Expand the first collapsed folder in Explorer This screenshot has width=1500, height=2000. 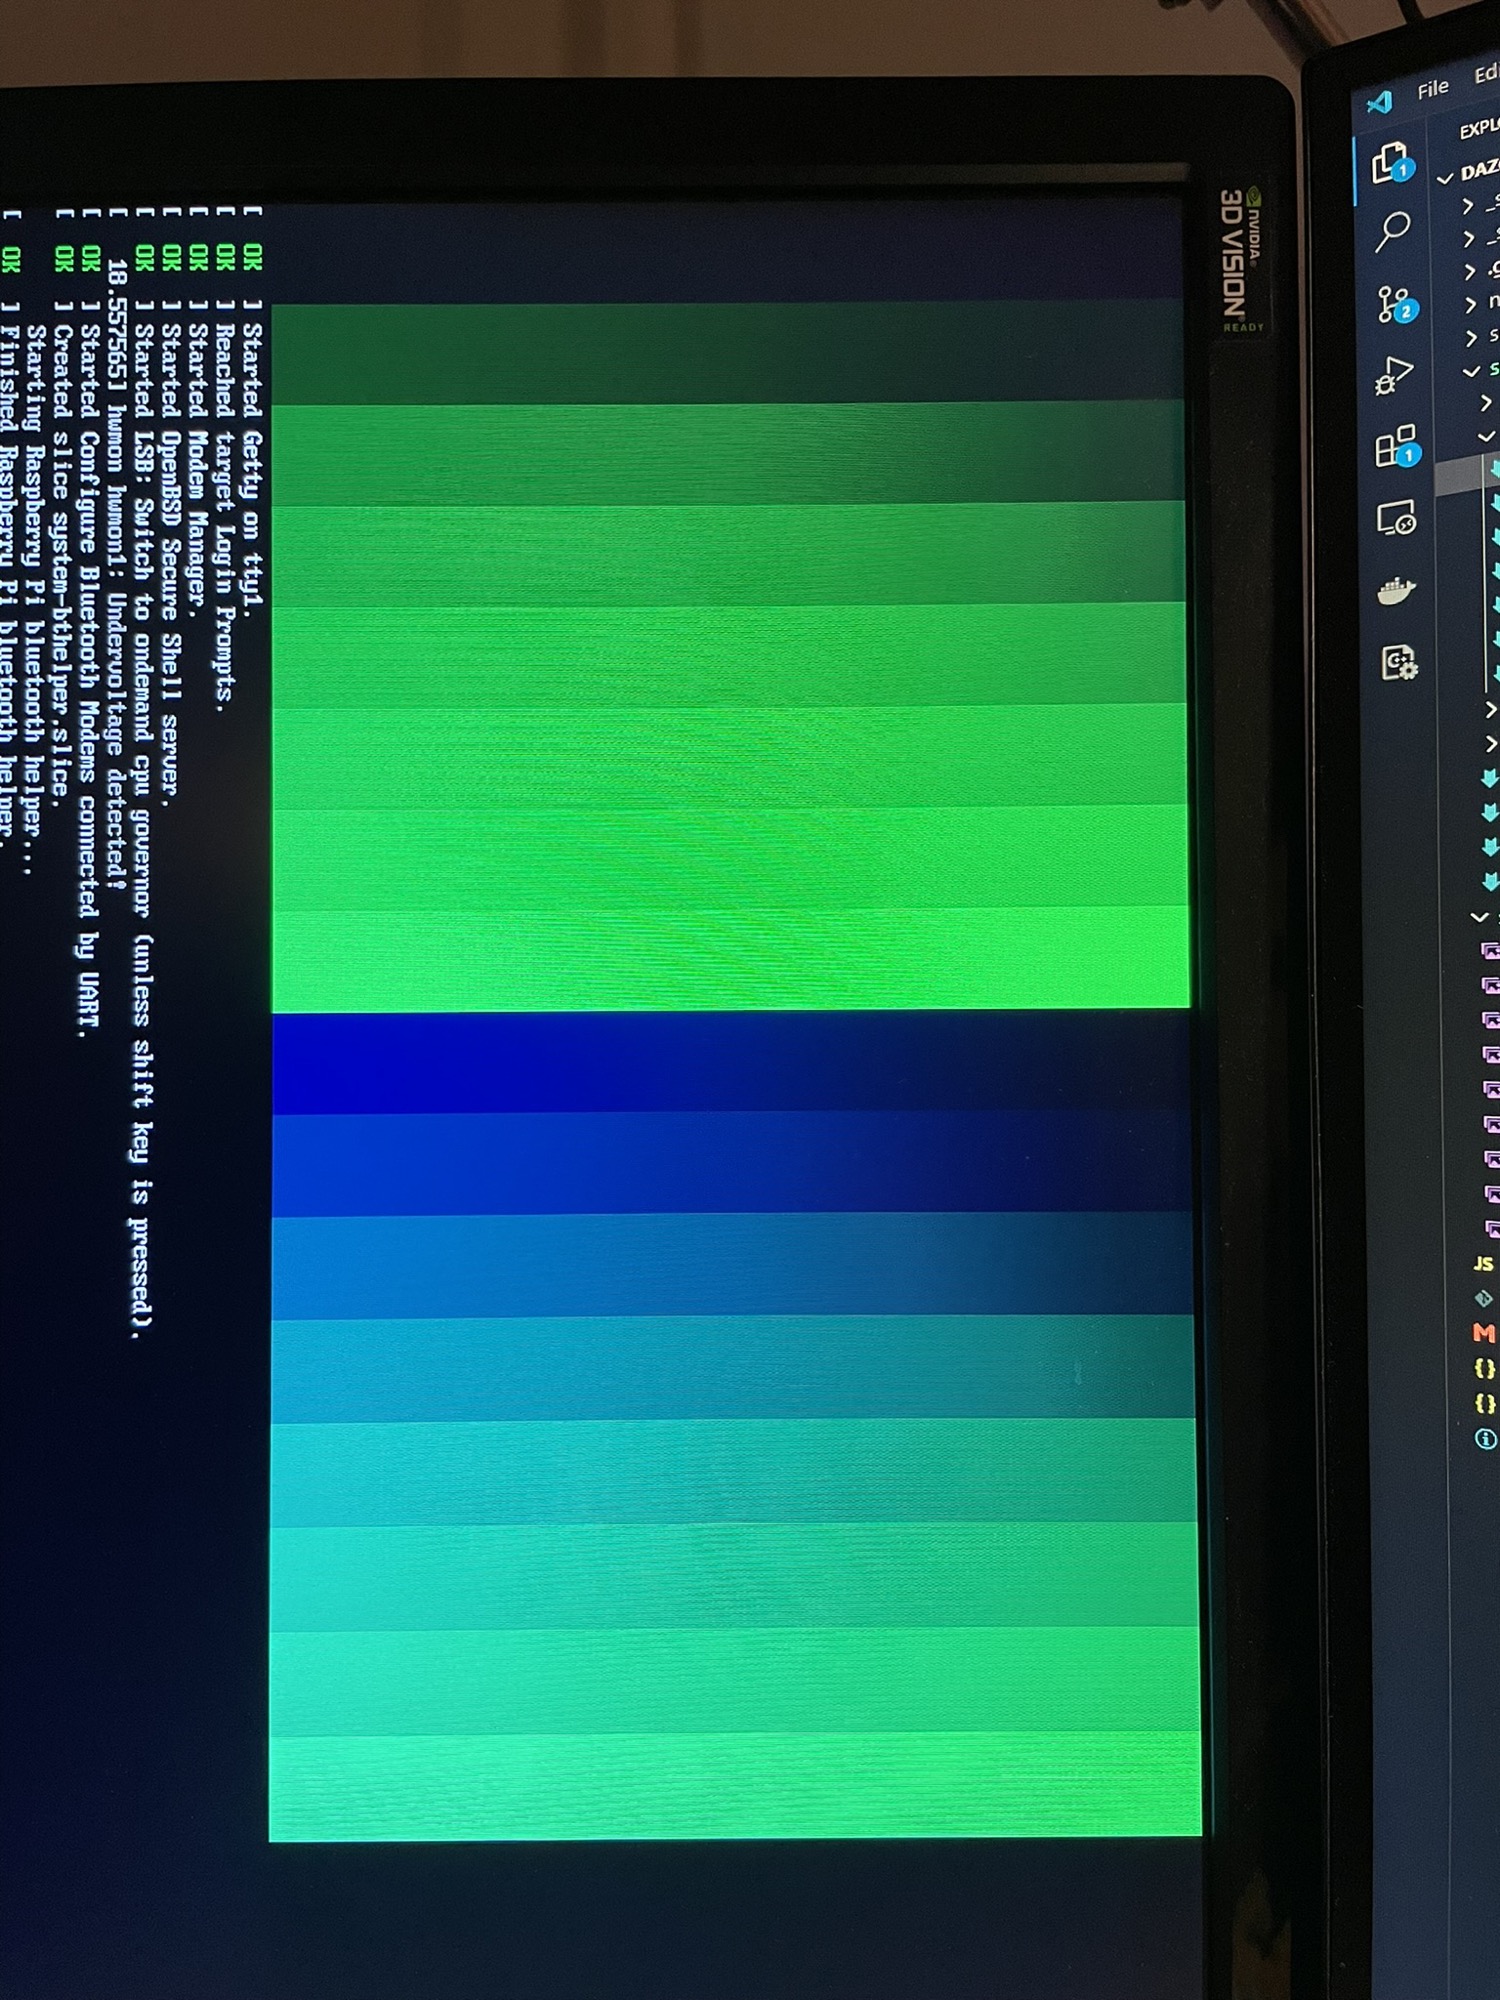[1468, 206]
